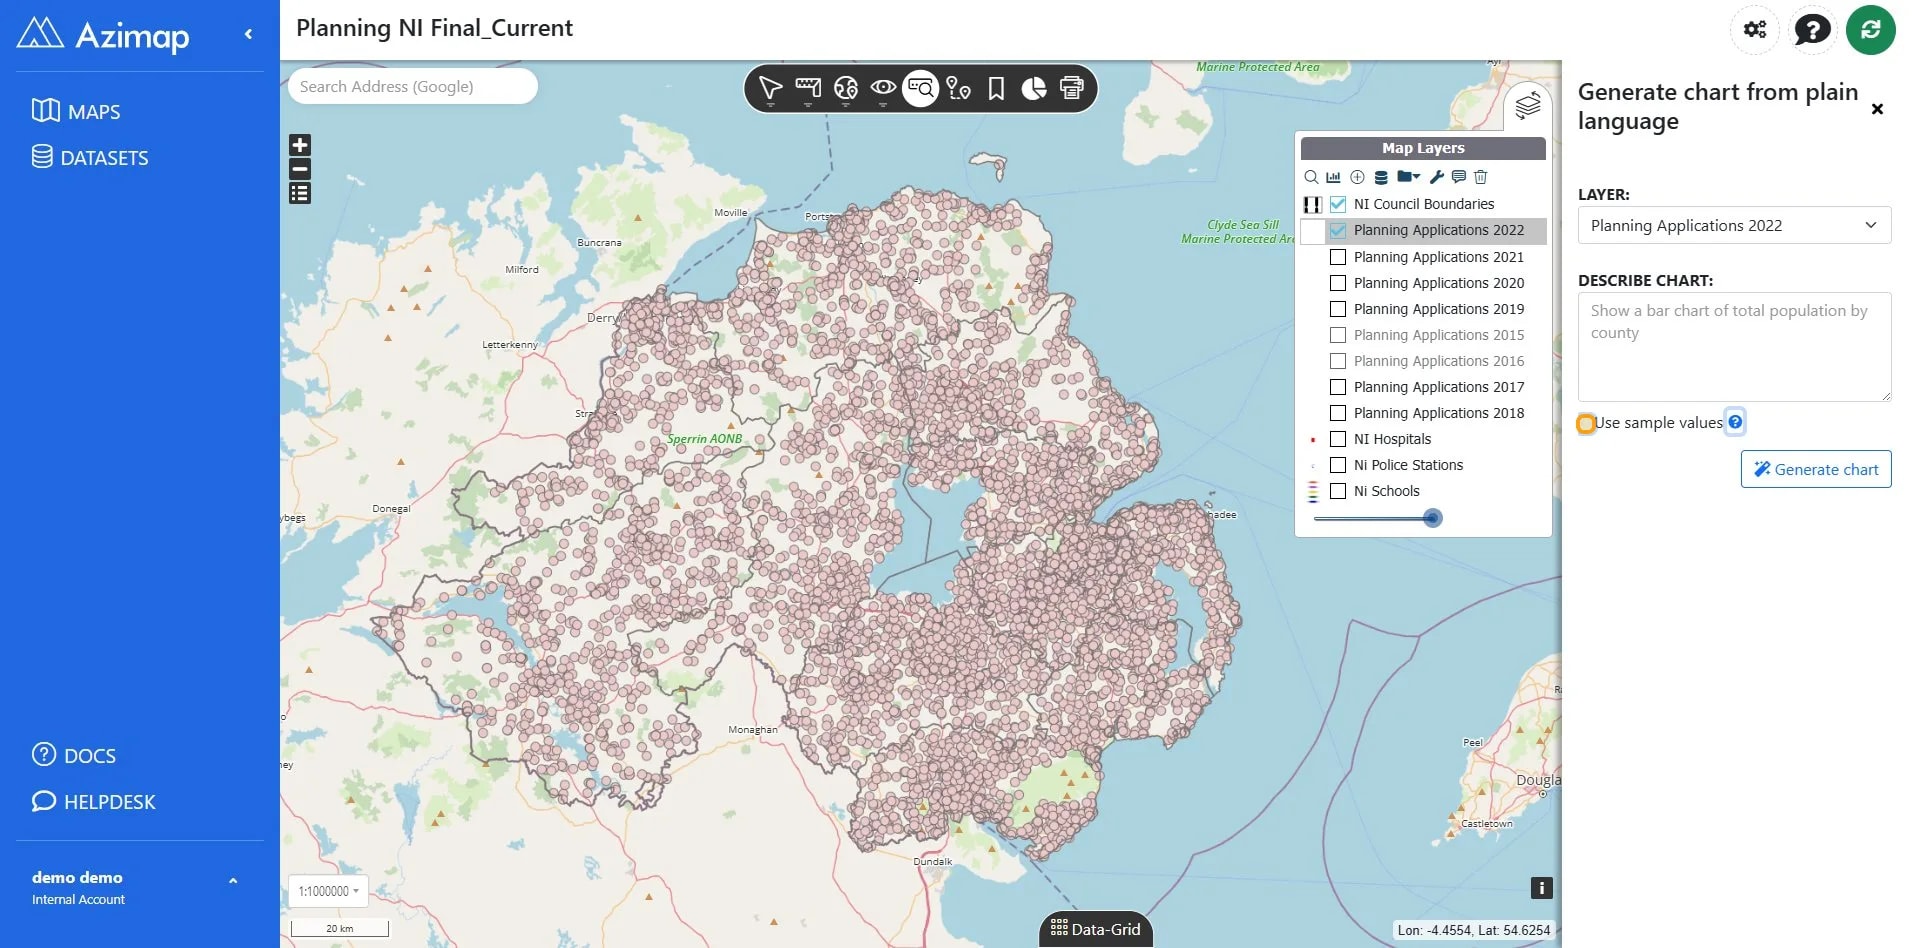Open Docs
This screenshot has width=1912, height=948.
coord(74,755)
